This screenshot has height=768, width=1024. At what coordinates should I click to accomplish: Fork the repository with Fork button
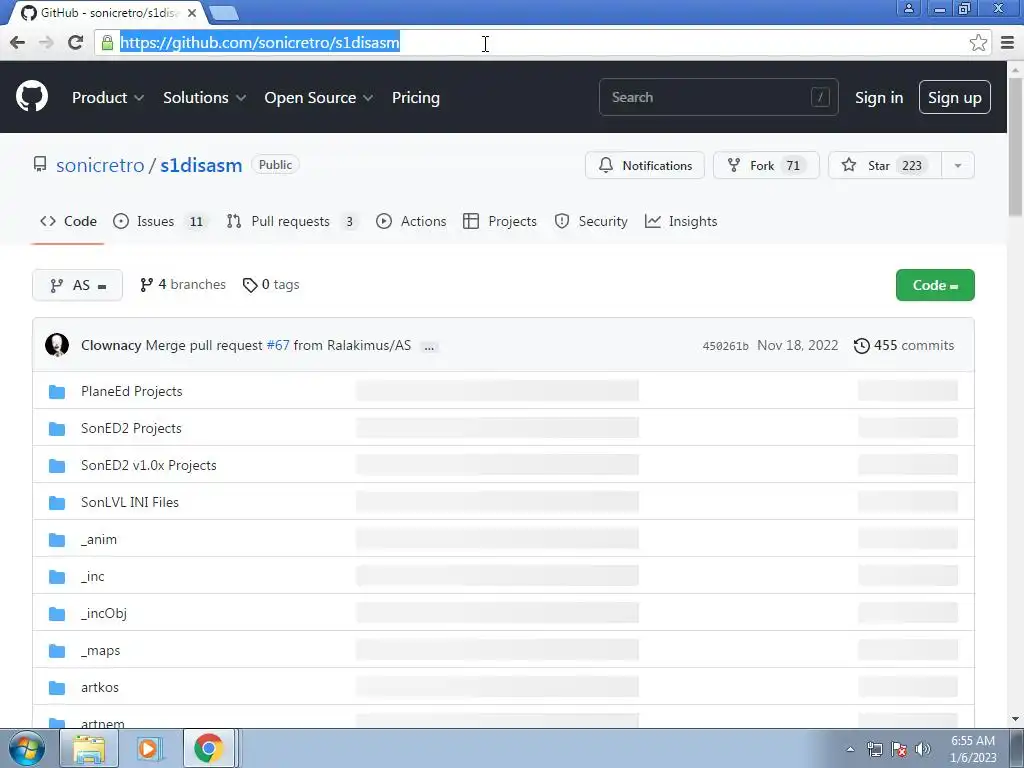click(766, 165)
